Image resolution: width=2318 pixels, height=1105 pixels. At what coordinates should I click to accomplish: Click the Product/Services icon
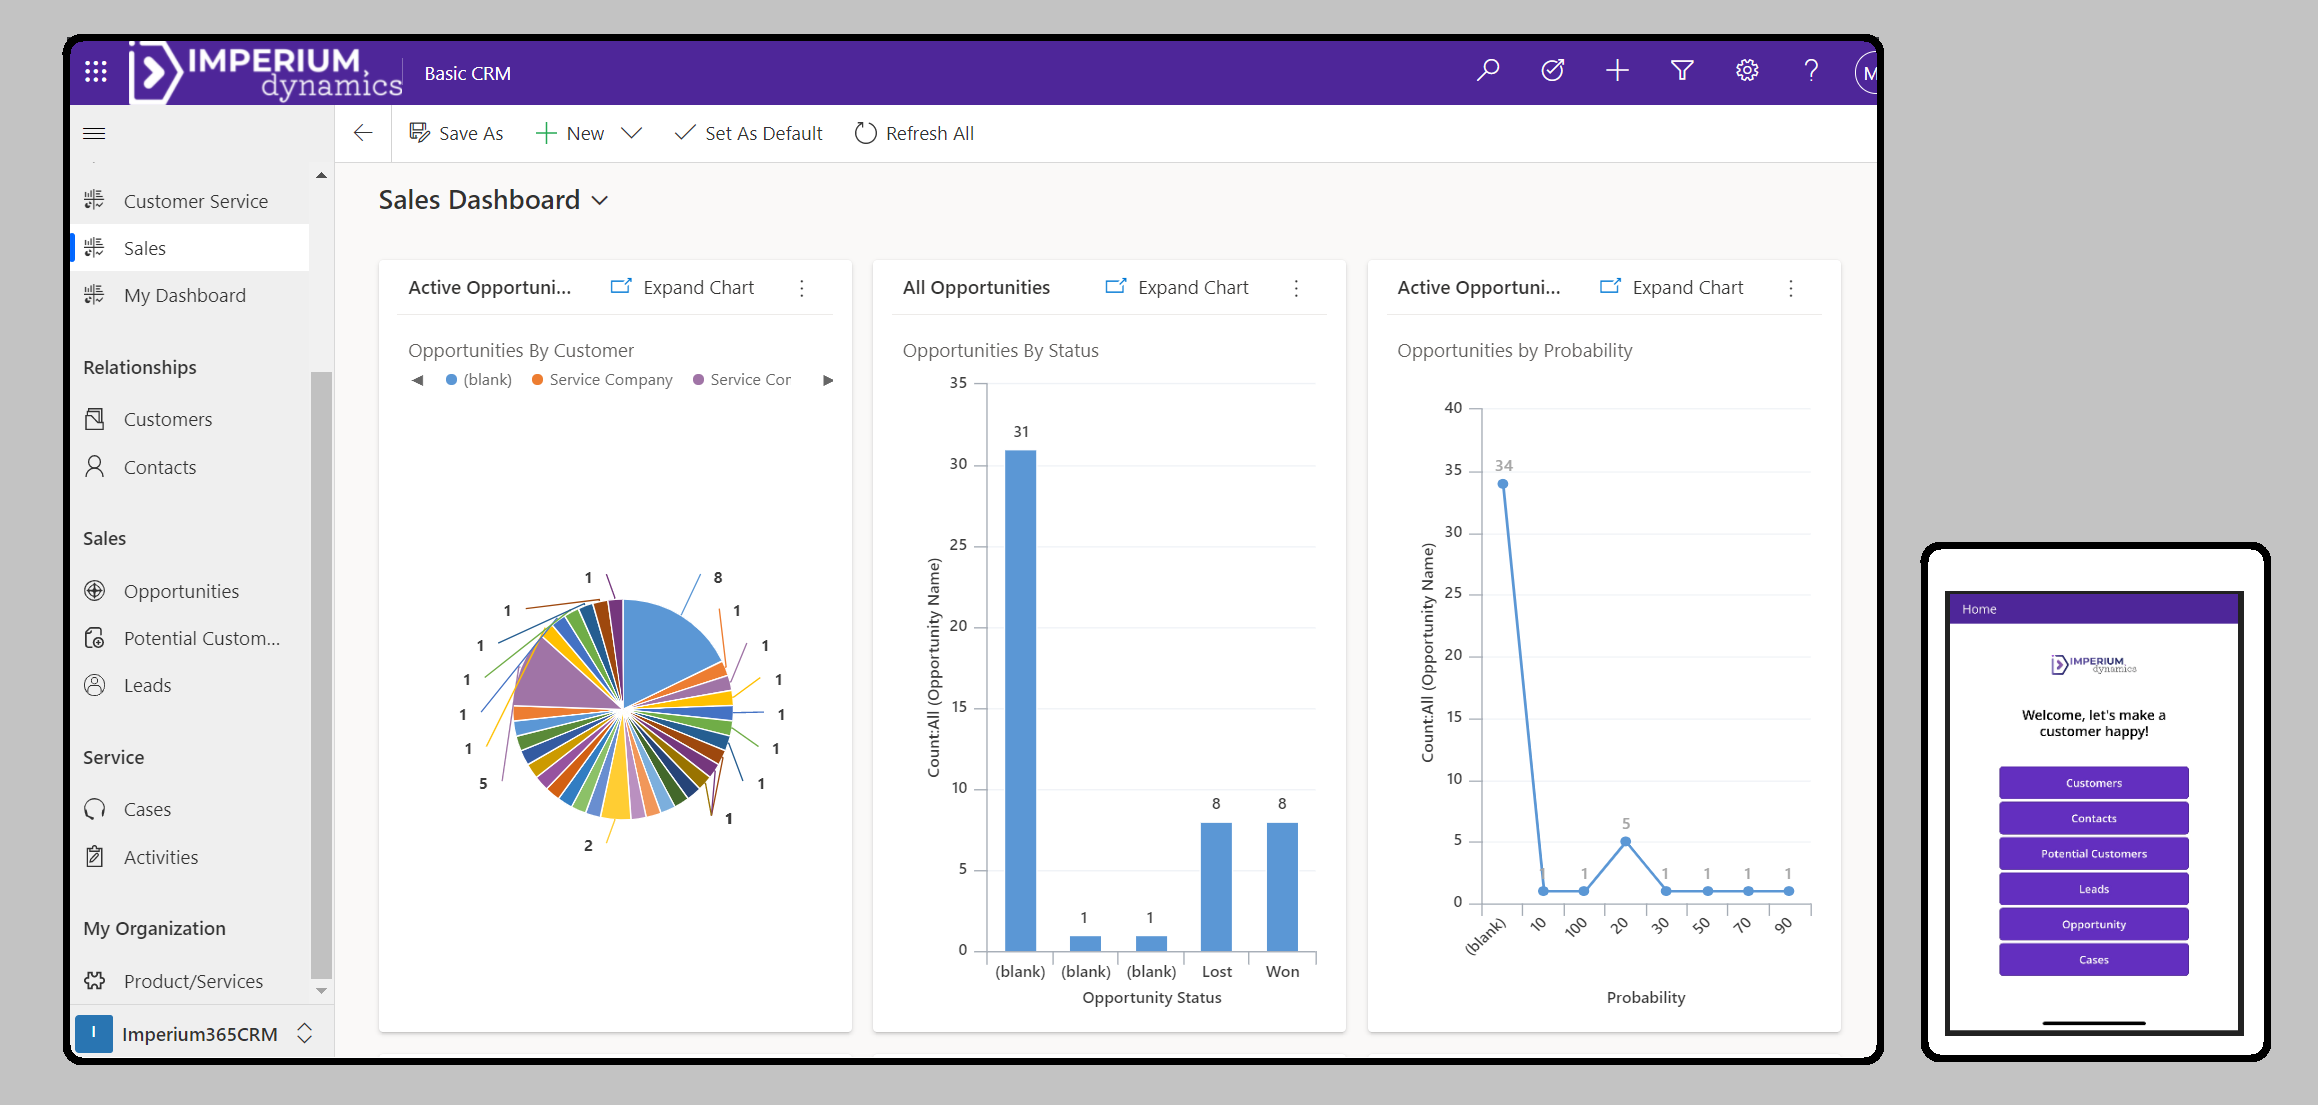pos(96,979)
